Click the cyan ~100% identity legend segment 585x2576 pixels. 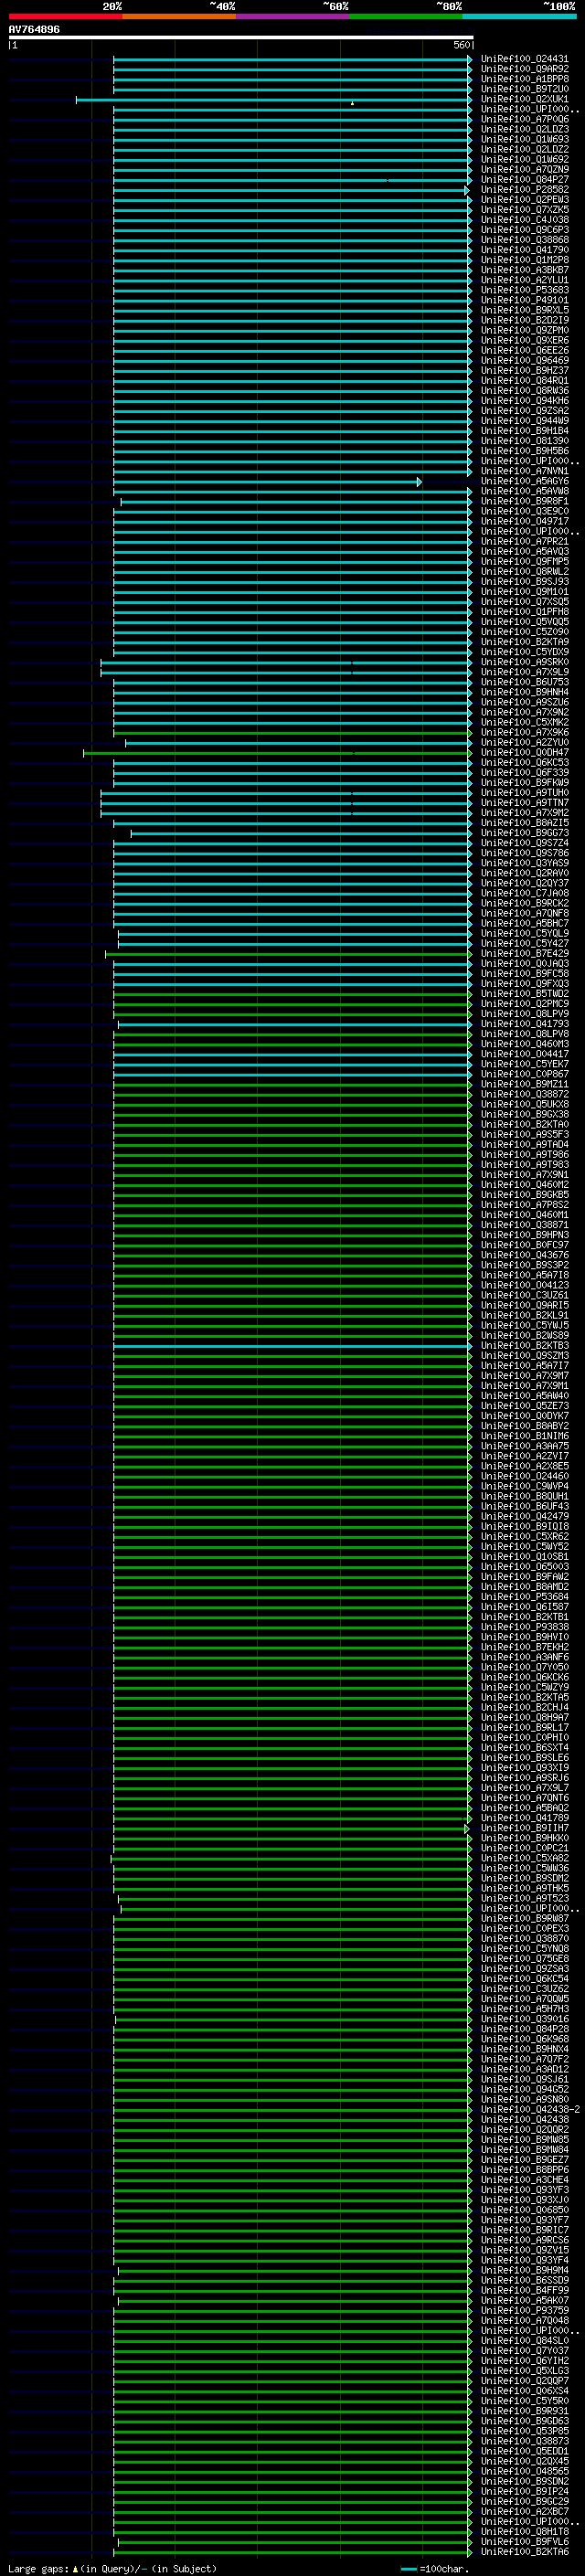pos(520,16)
